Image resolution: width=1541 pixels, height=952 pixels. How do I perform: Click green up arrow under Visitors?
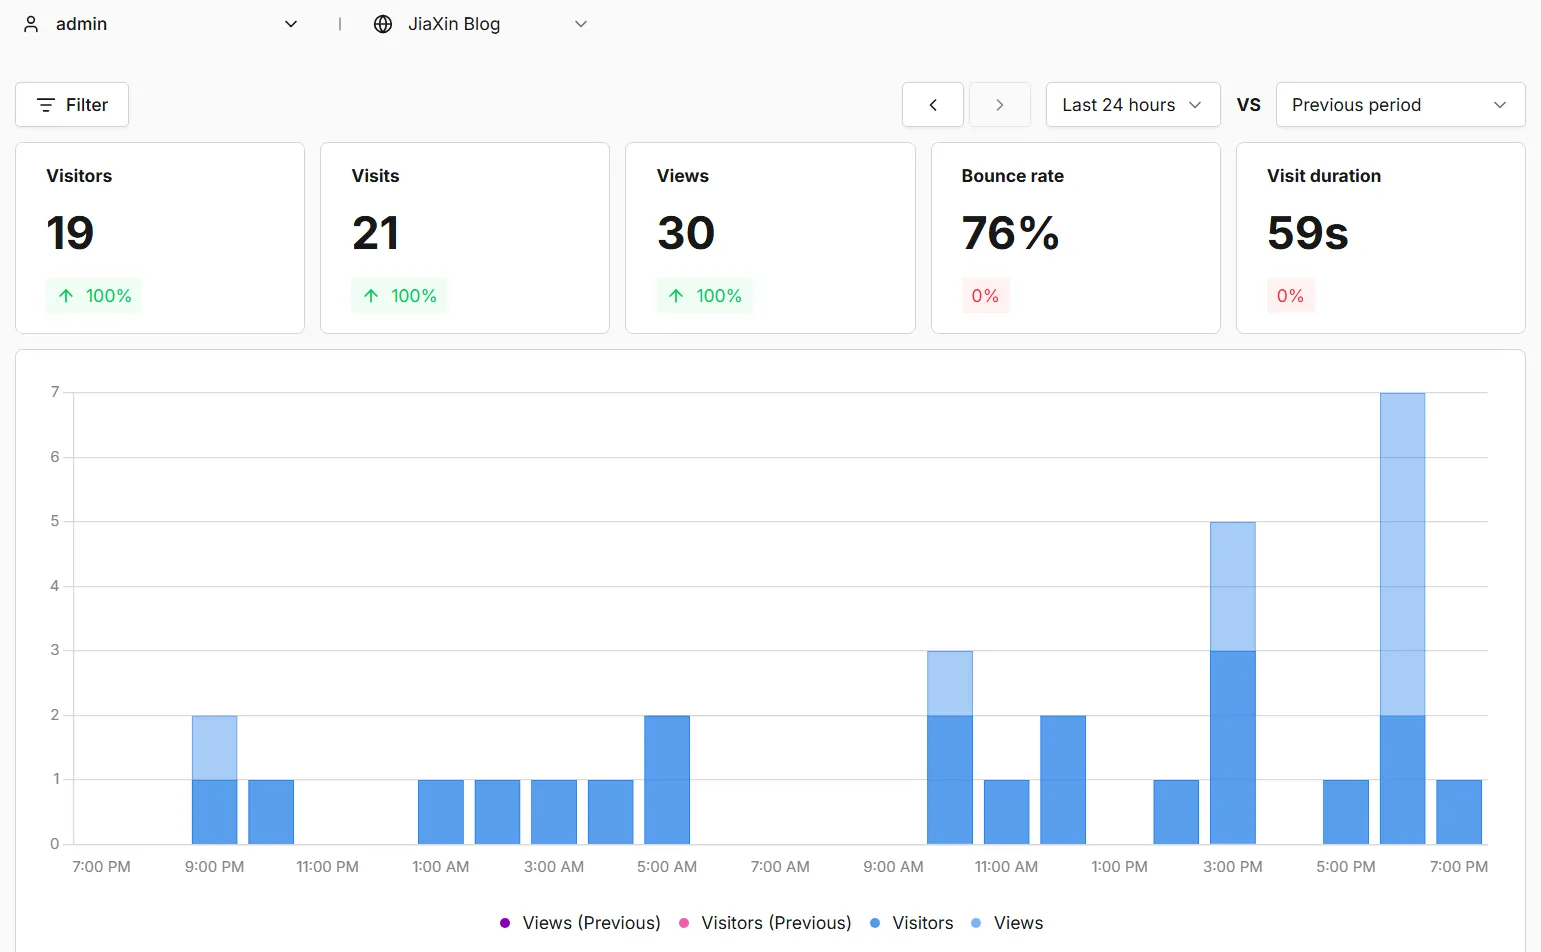pyautogui.click(x=66, y=296)
